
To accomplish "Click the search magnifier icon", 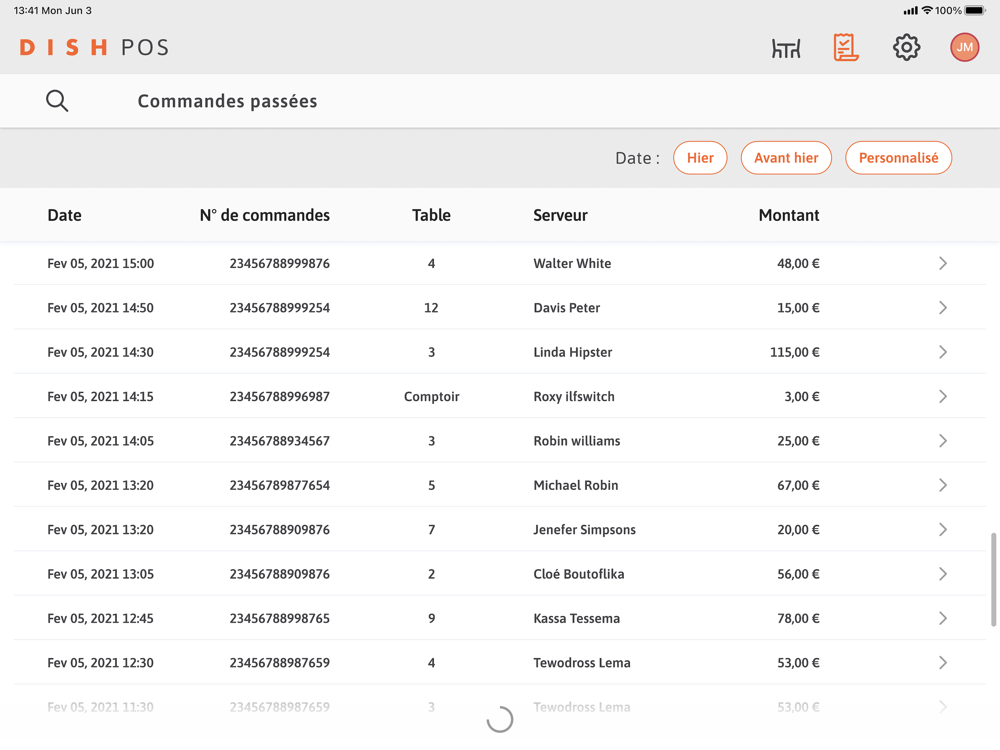I will pos(57,101).
